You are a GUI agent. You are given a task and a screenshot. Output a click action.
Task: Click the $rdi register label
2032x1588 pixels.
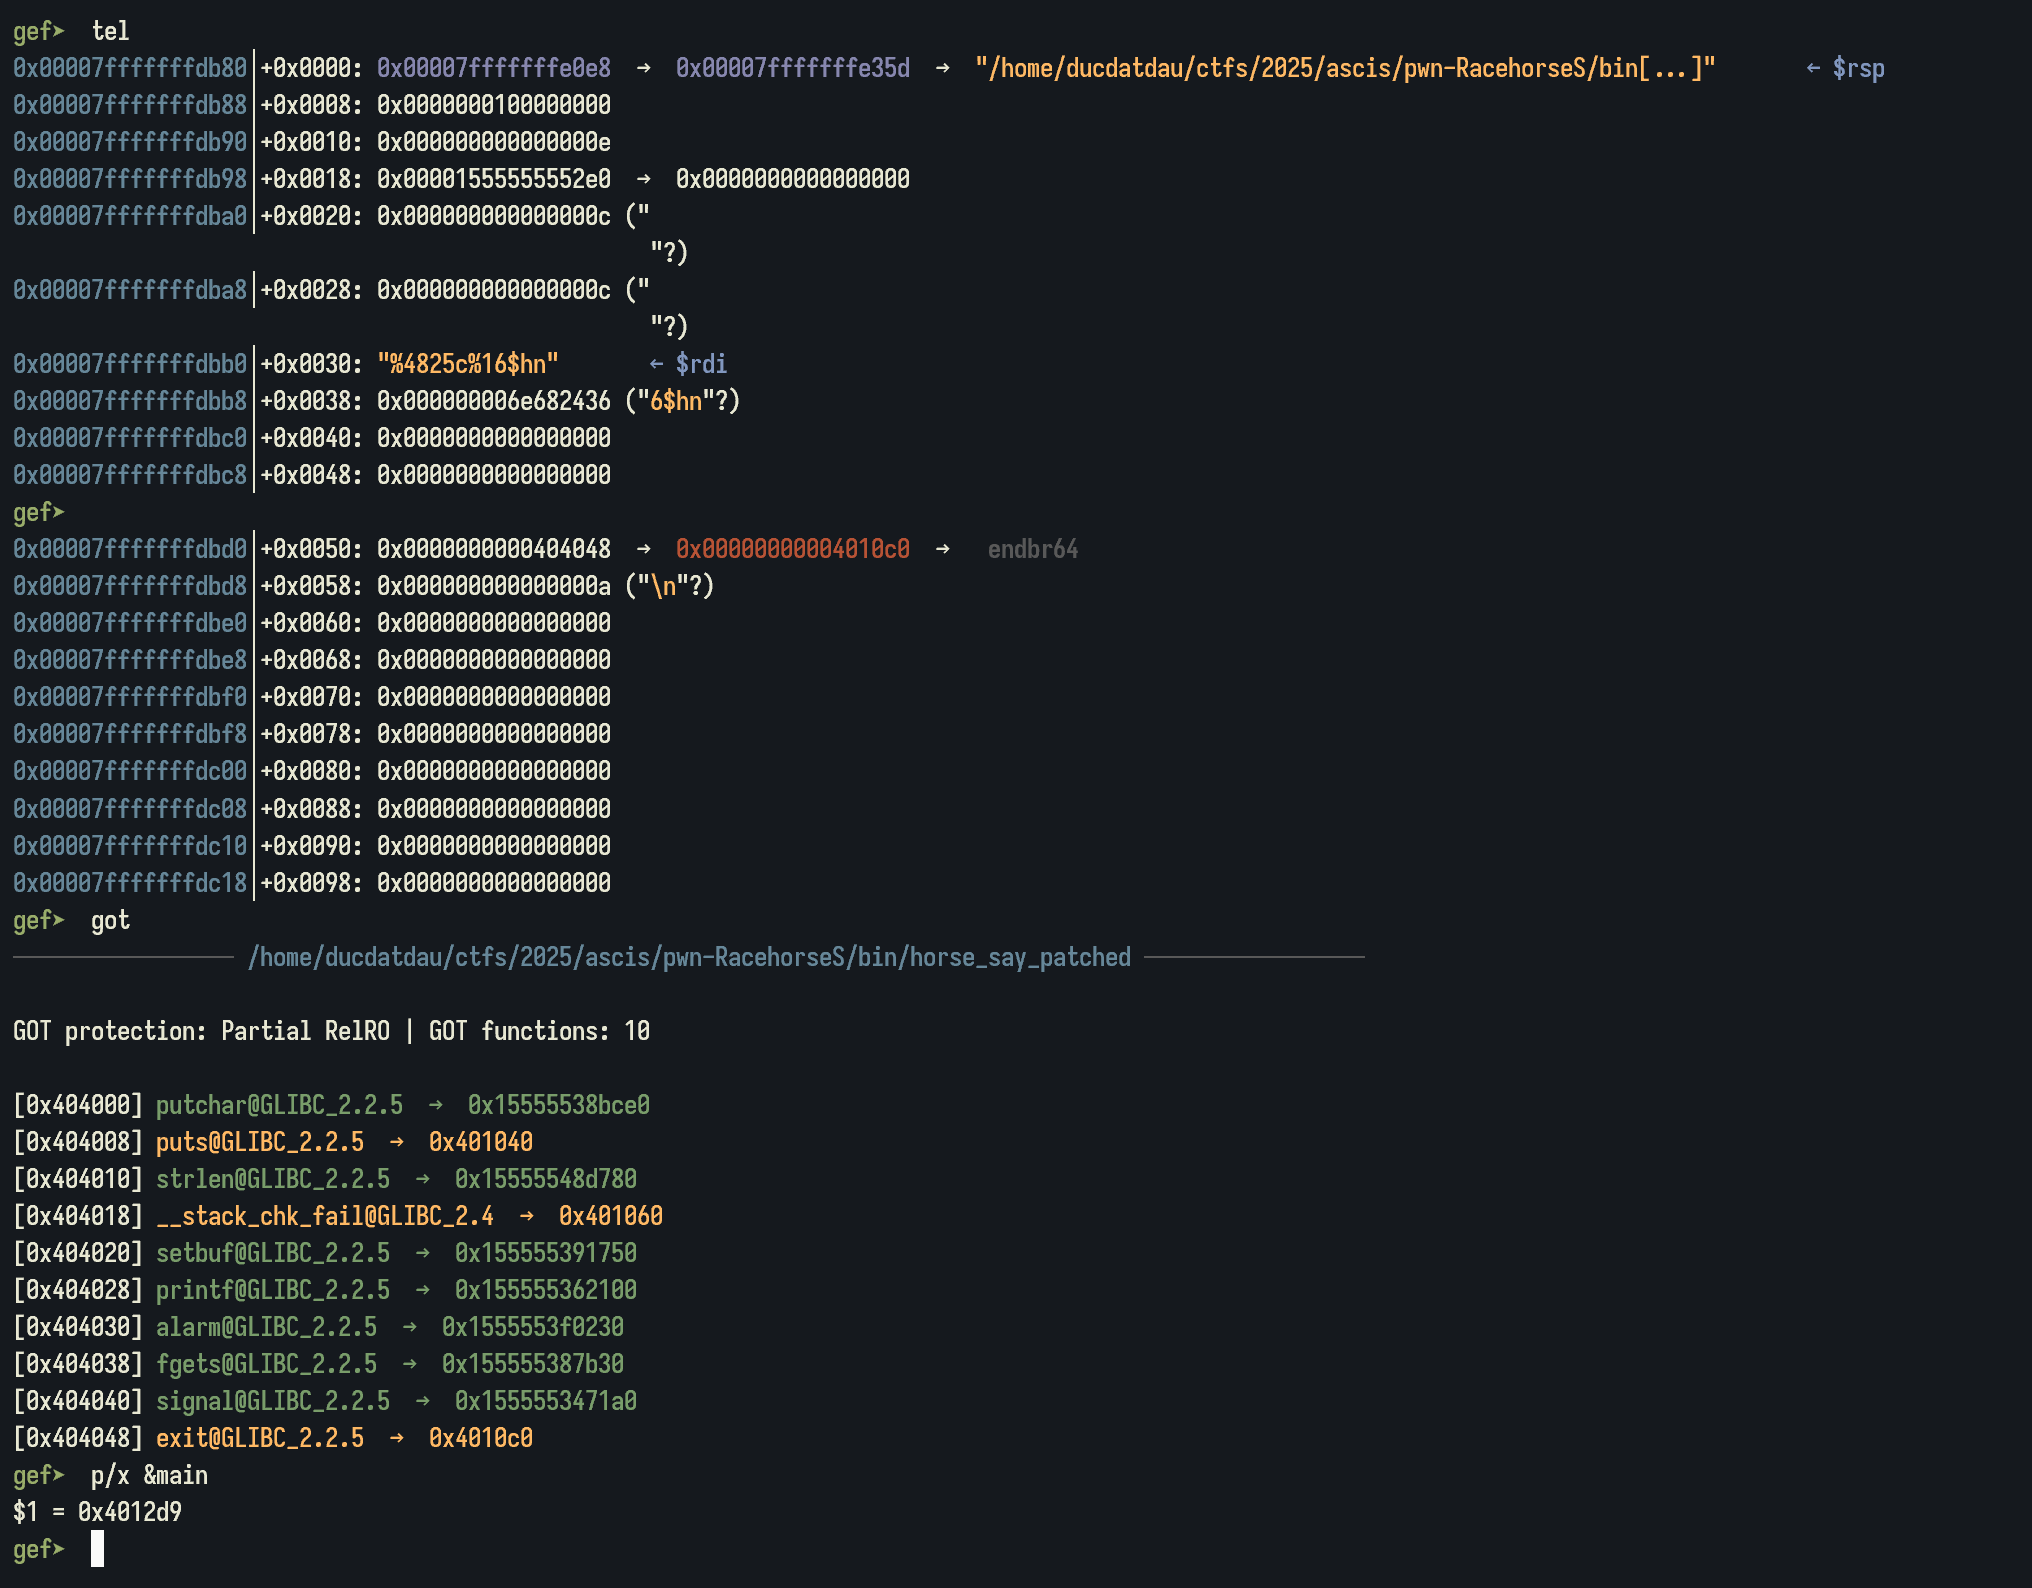[700, 364]
